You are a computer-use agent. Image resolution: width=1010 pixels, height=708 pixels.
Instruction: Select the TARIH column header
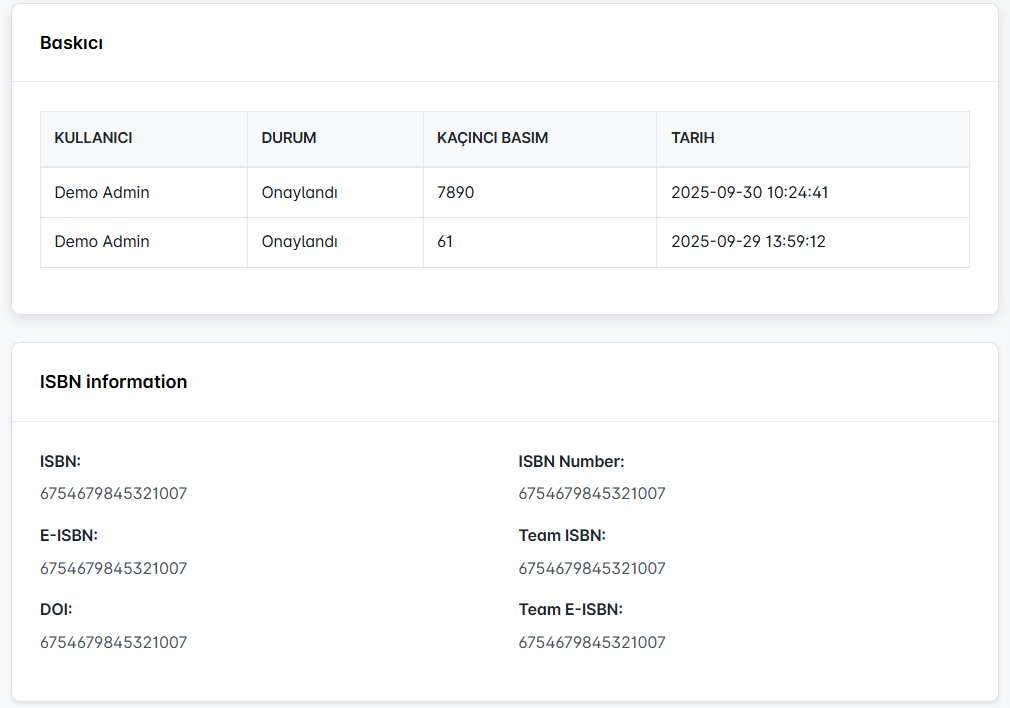(692, 138)
